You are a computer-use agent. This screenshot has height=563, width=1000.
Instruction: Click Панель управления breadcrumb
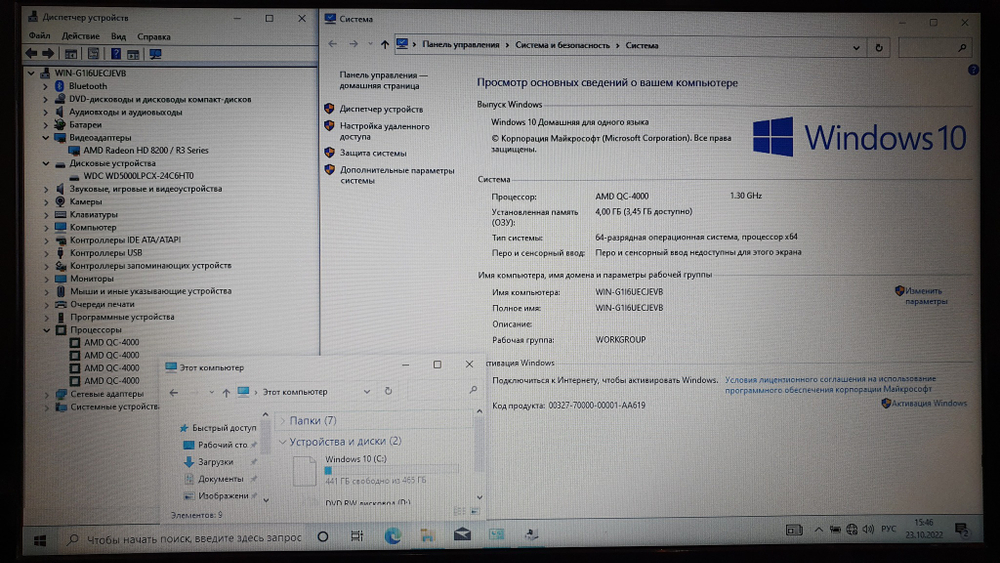pos(460,45)
